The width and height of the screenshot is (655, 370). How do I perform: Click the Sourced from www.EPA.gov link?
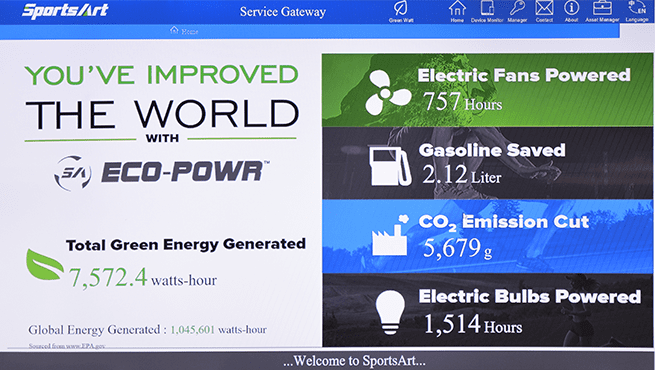(67, 346)
